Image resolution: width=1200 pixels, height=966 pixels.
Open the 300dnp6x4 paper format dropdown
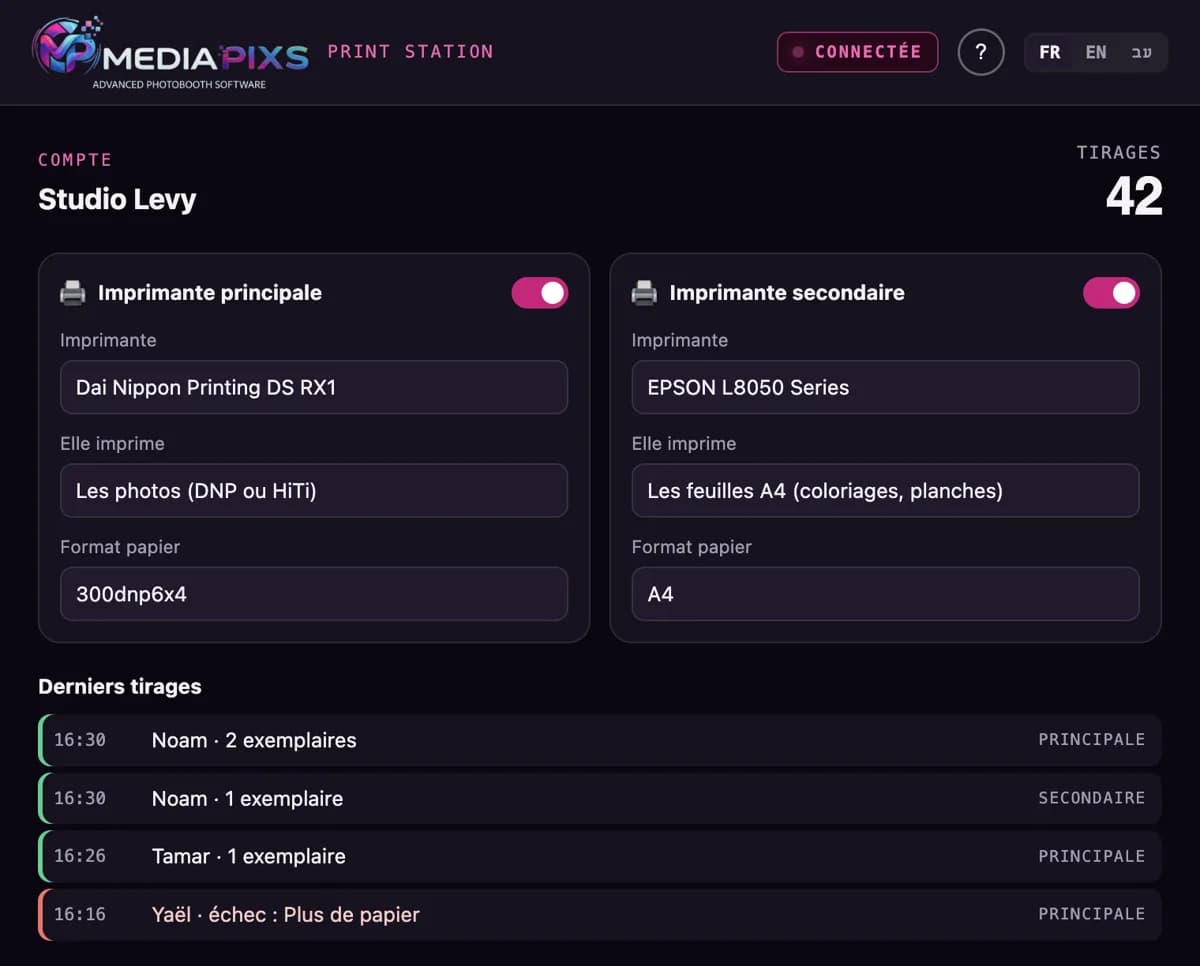[314, 594]
